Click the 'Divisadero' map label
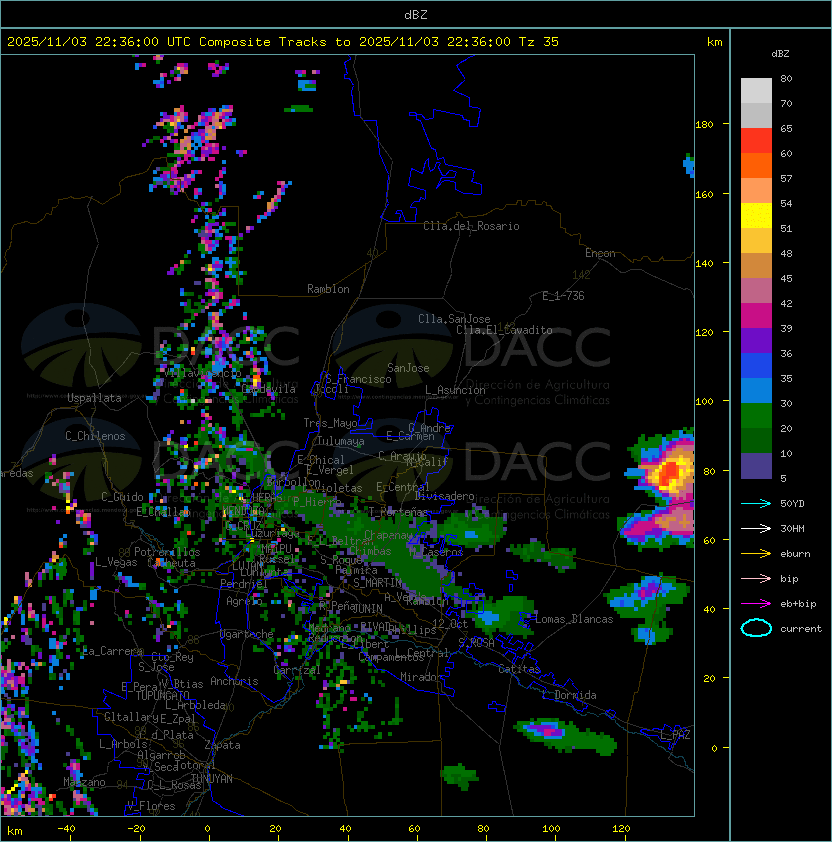 (x=444, y=496)
